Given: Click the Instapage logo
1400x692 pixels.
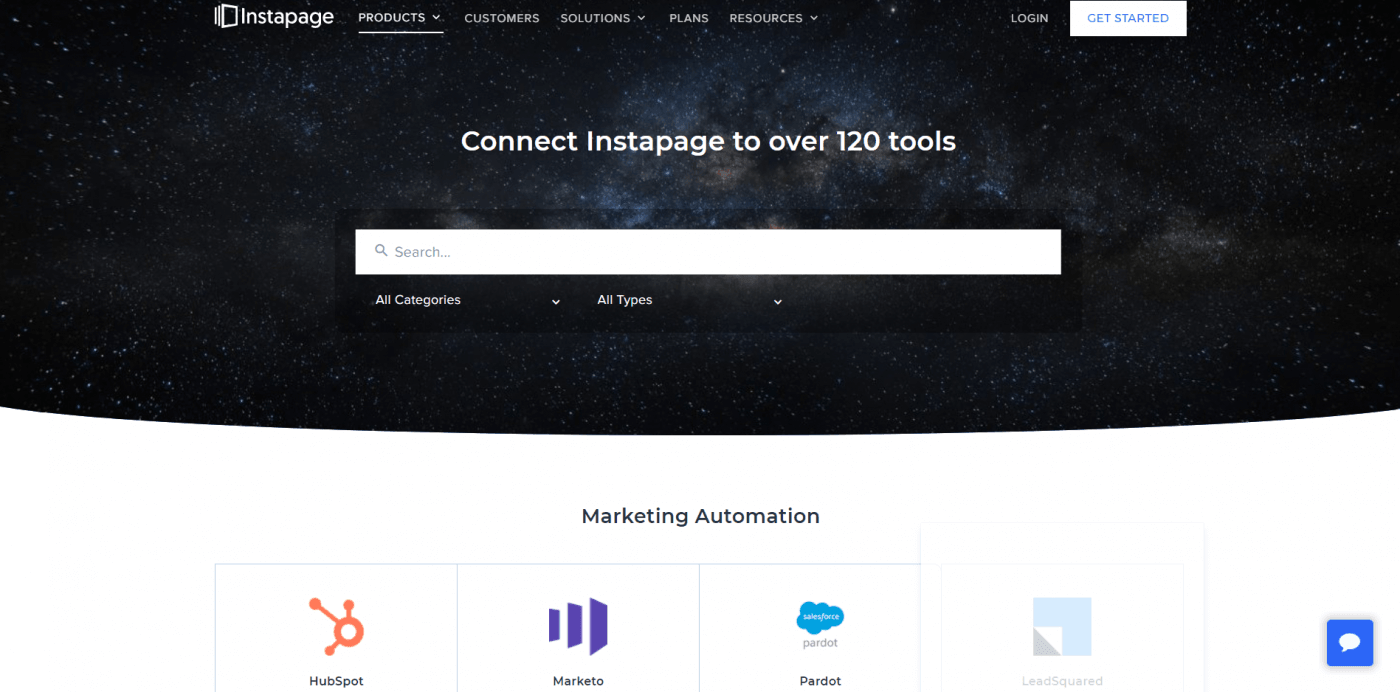Looking at the screenshot, I should point(274,16).
